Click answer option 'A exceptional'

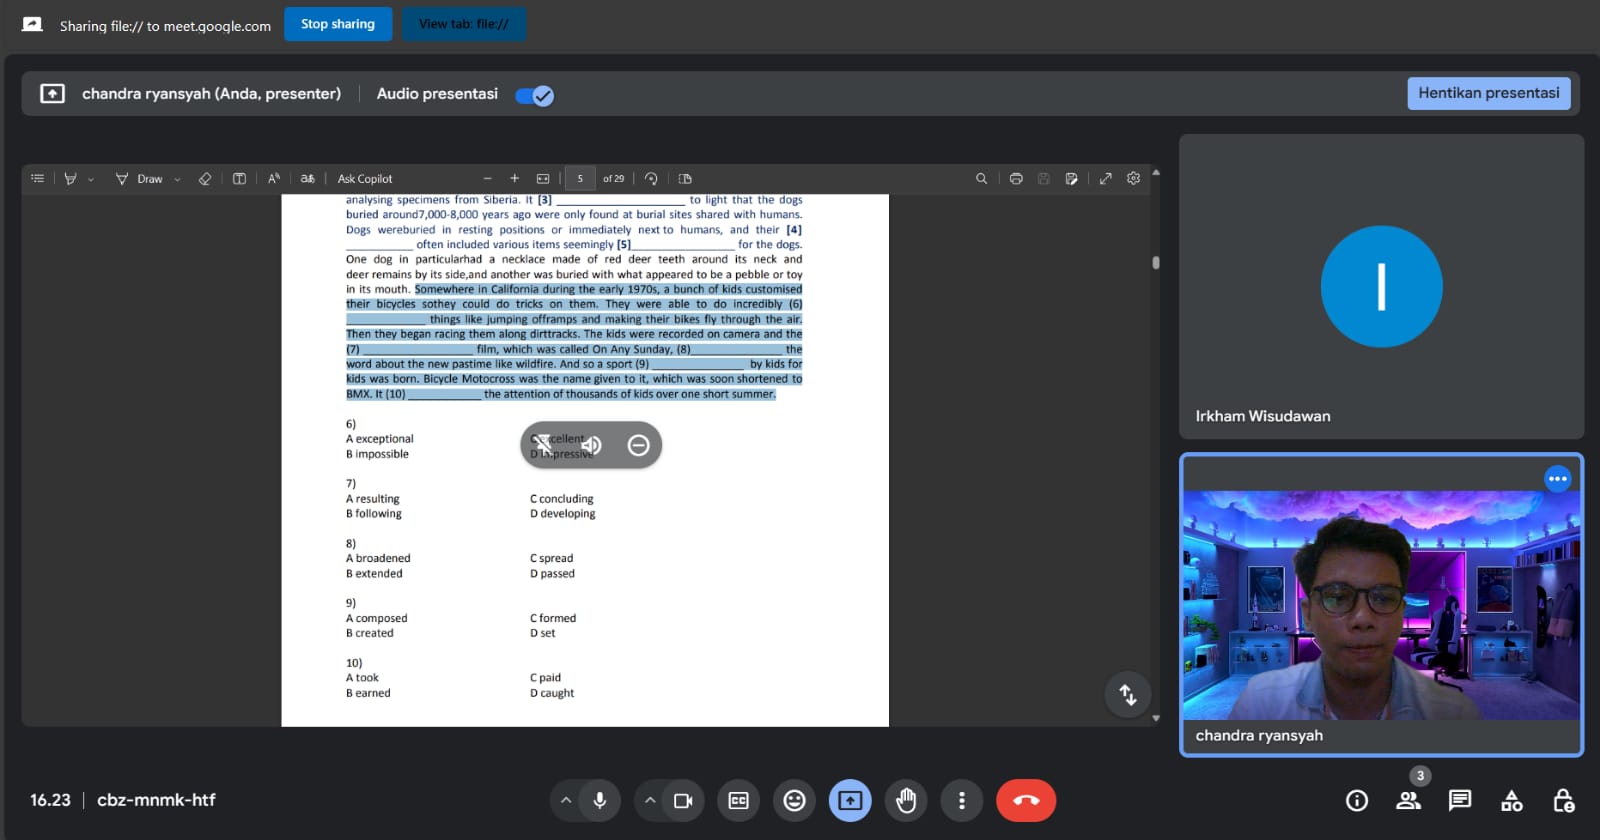380,439
